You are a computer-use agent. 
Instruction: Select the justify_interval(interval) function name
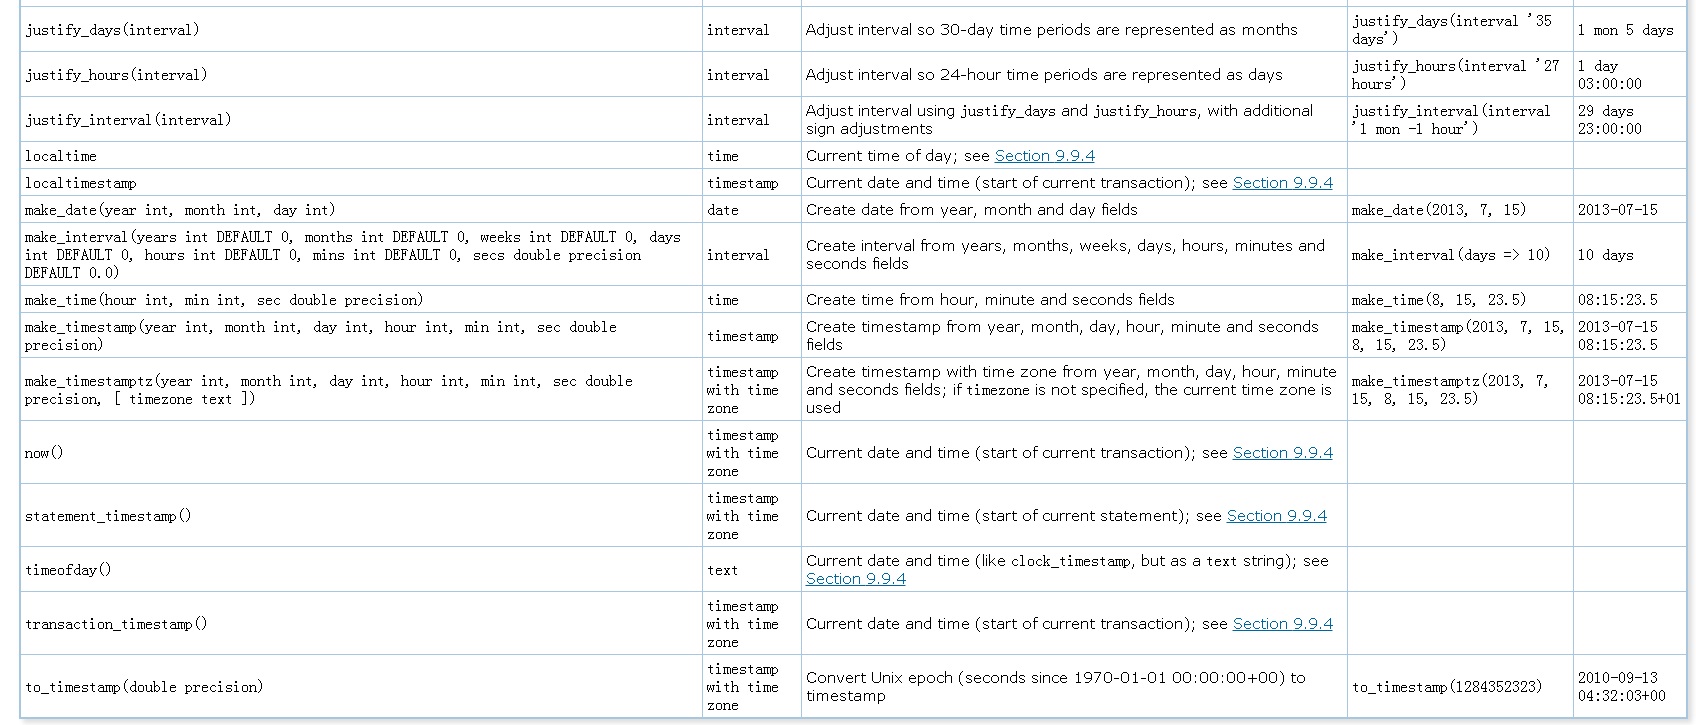point(128,120)
